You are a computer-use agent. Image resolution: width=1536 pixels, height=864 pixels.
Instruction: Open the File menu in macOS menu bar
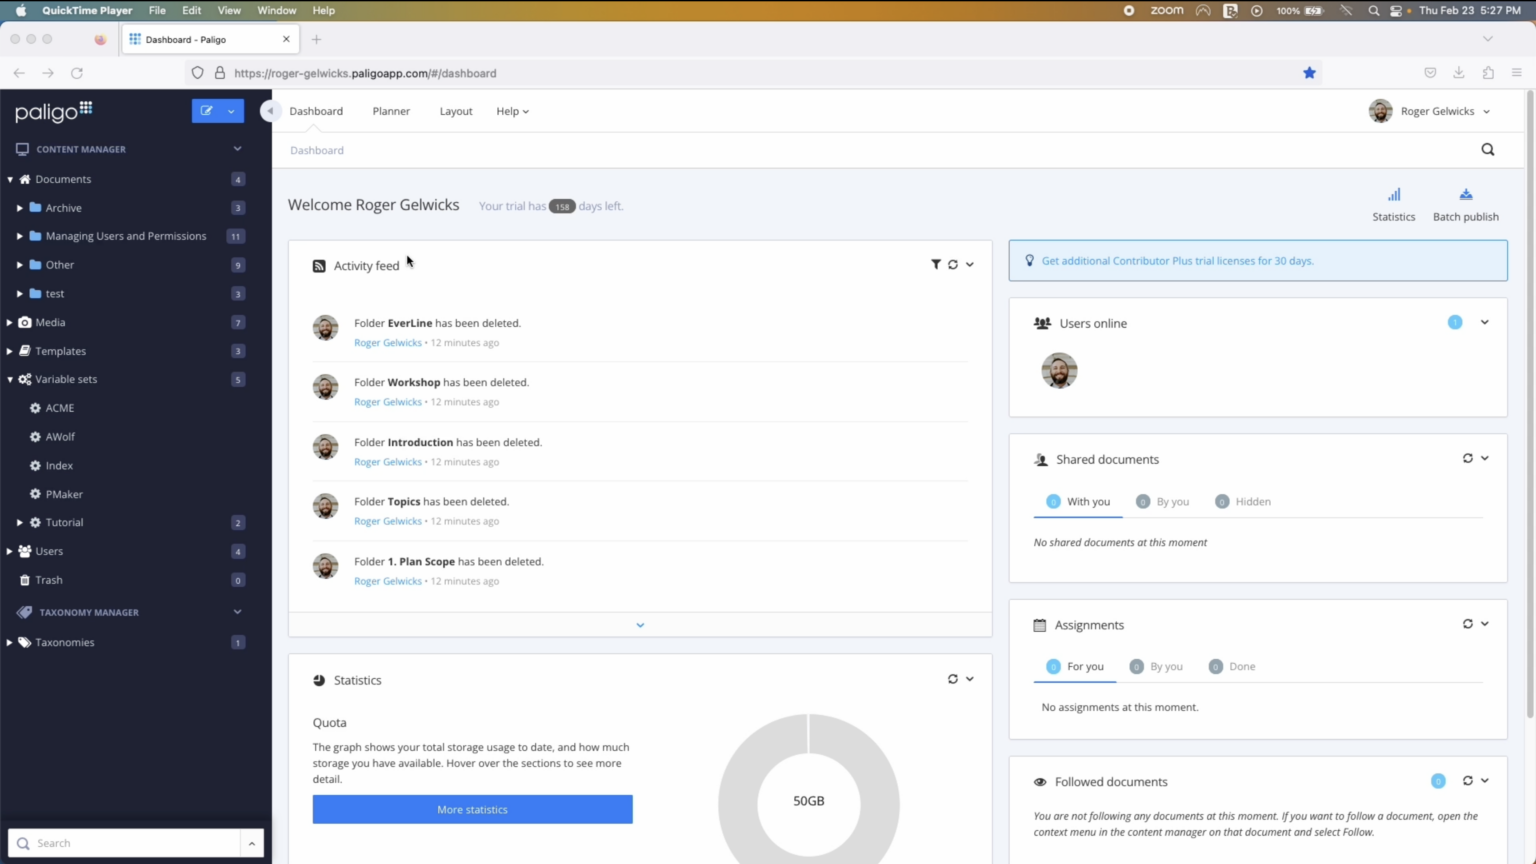(x=157, y=10)
